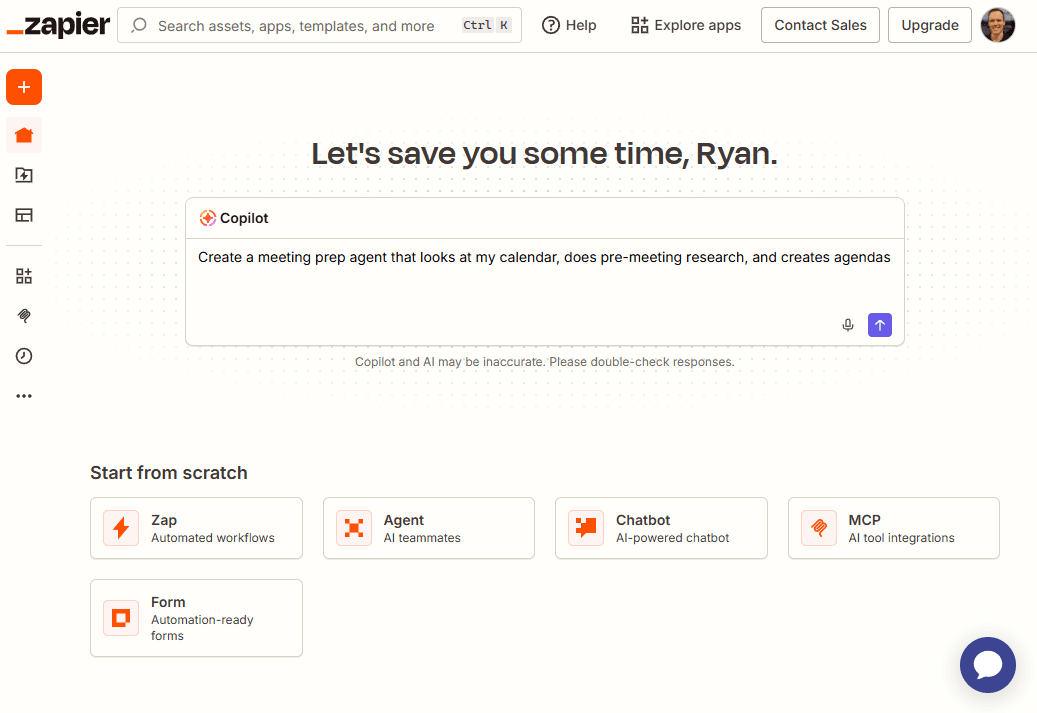Open the chat support bubble
1037x713 pixels.
(x=987, y=665)
